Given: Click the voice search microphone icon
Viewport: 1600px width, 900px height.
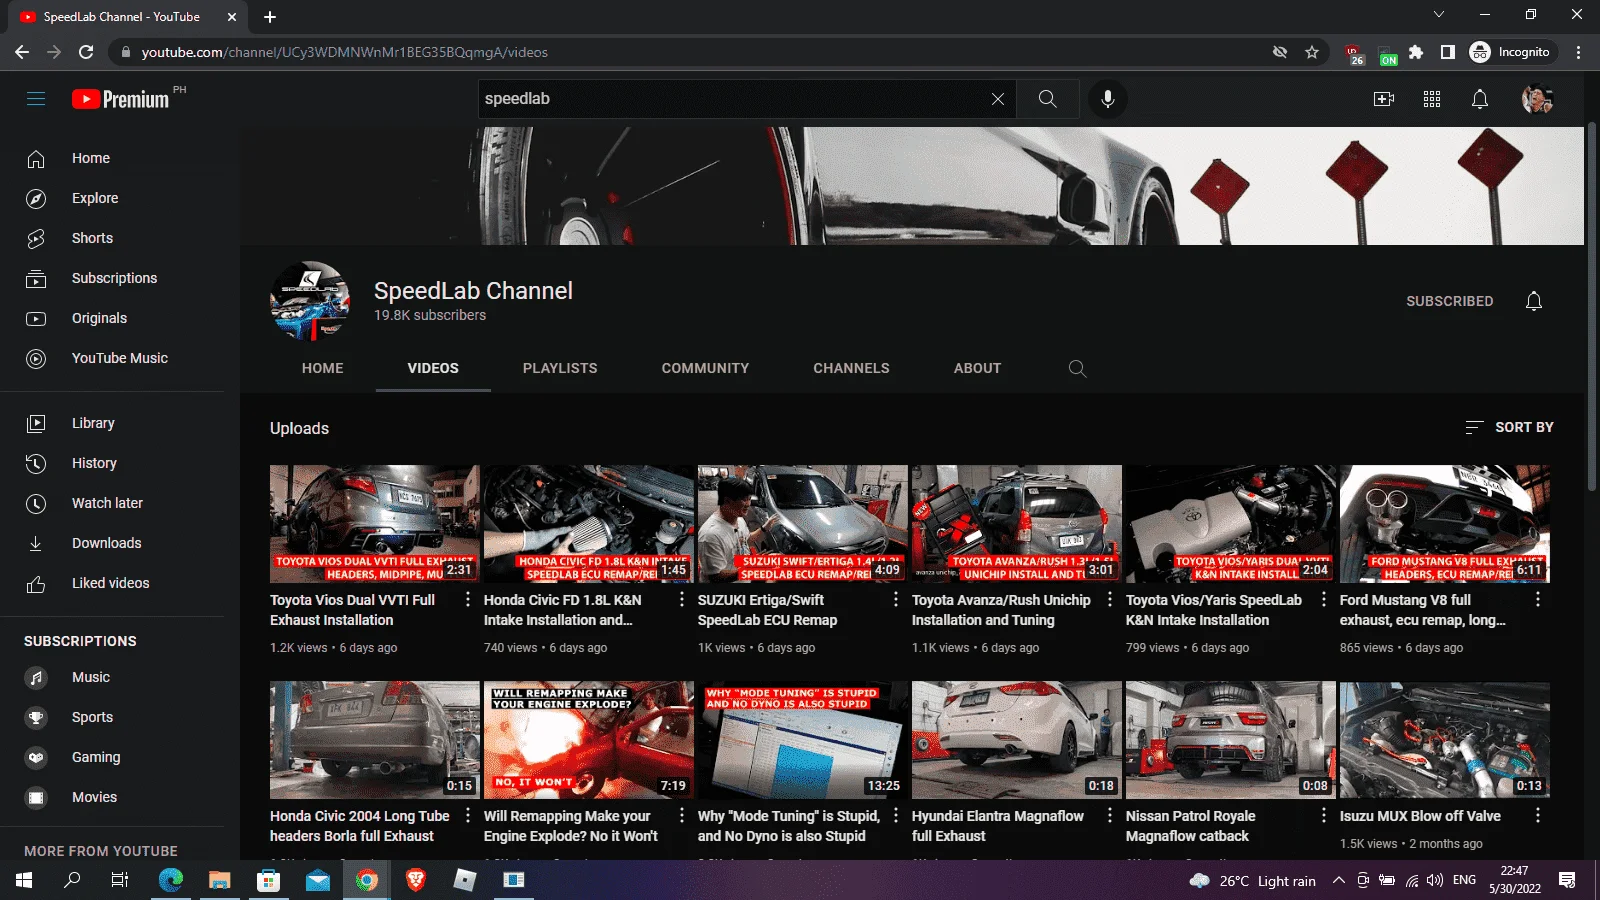Looking at the screenshot, I should (x=1108, y=99).
